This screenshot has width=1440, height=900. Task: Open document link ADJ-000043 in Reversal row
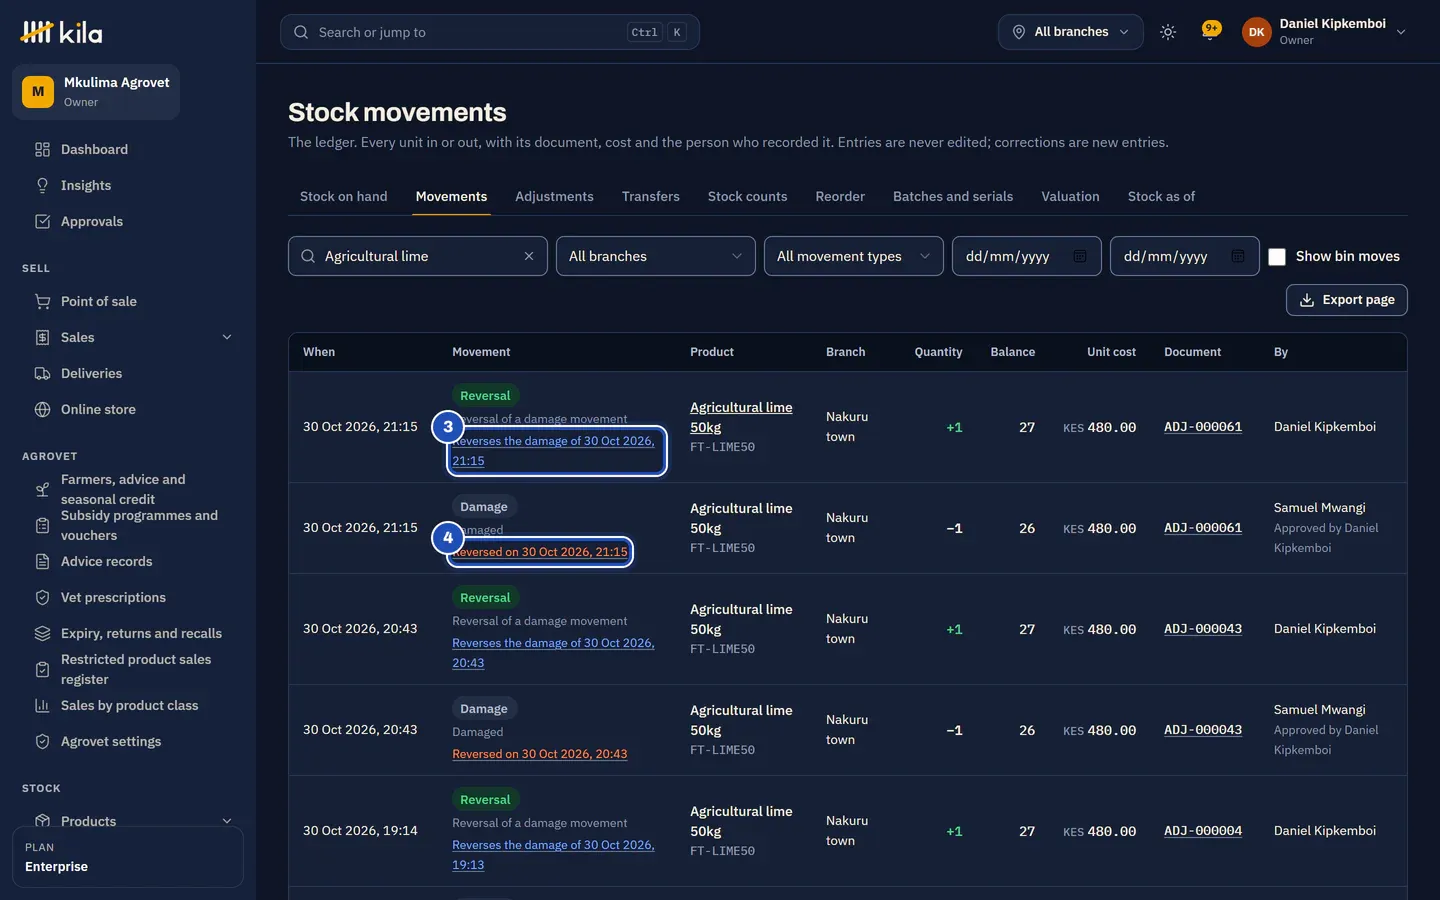(x=1203, y=629)
